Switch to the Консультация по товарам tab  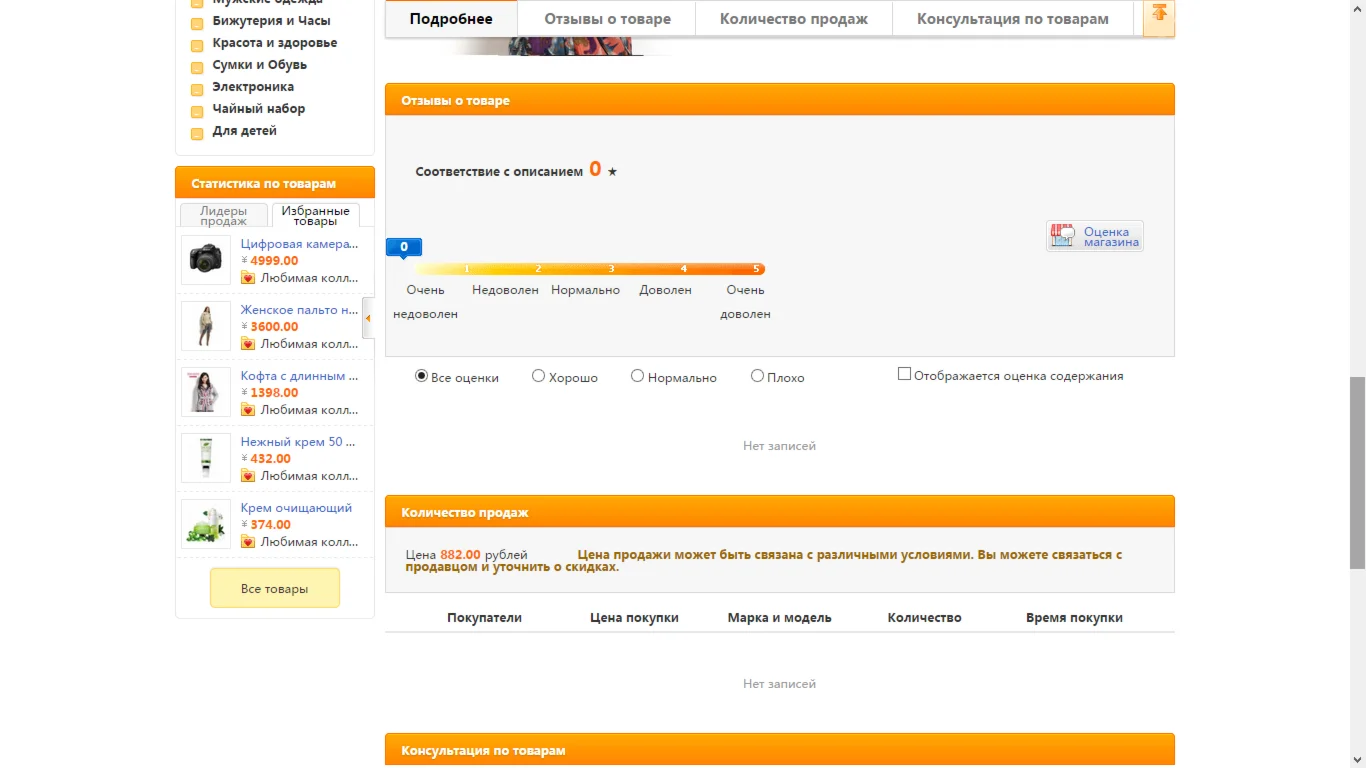[1012, 19]
